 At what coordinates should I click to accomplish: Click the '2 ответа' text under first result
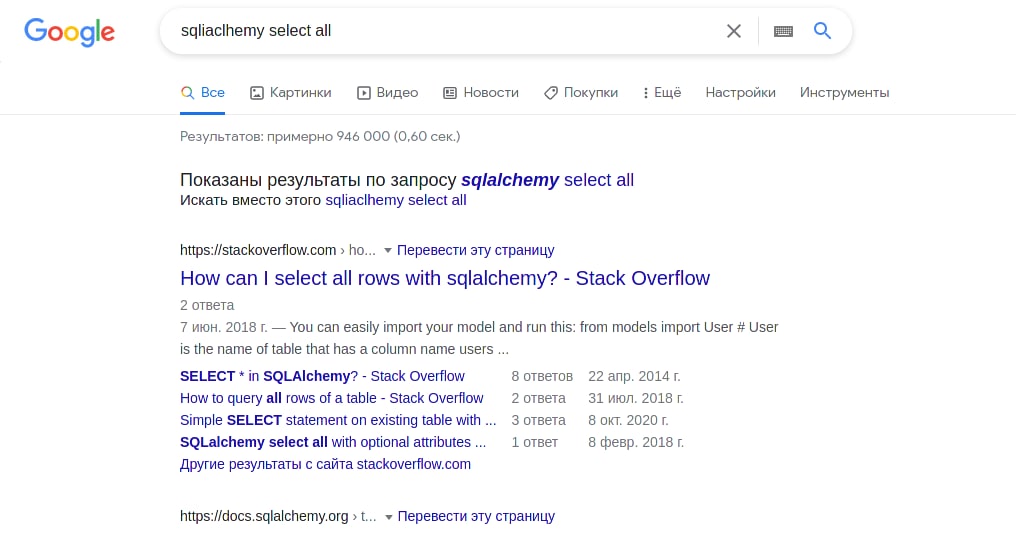[207, 305]
